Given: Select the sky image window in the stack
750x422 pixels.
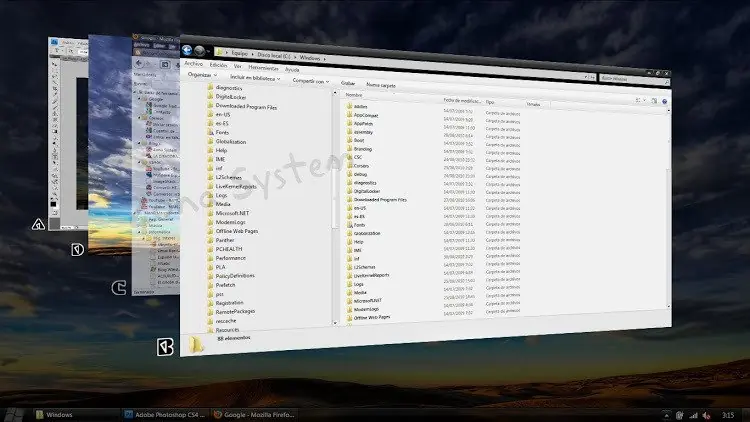Looking at the screenshot, I should 110,144.
